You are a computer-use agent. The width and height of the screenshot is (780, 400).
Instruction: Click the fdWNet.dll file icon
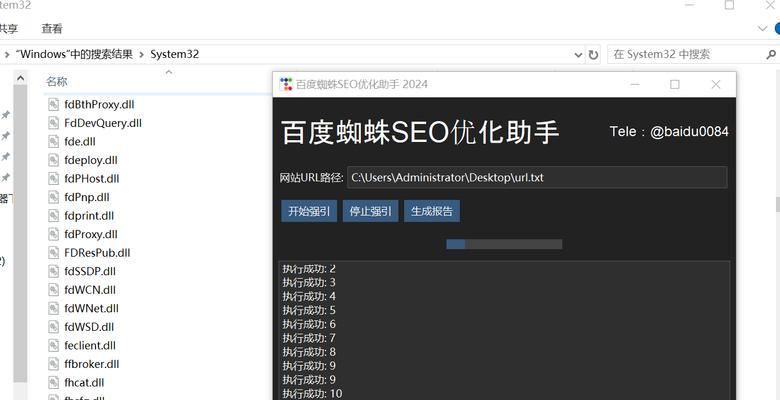[x=54, y=308]
